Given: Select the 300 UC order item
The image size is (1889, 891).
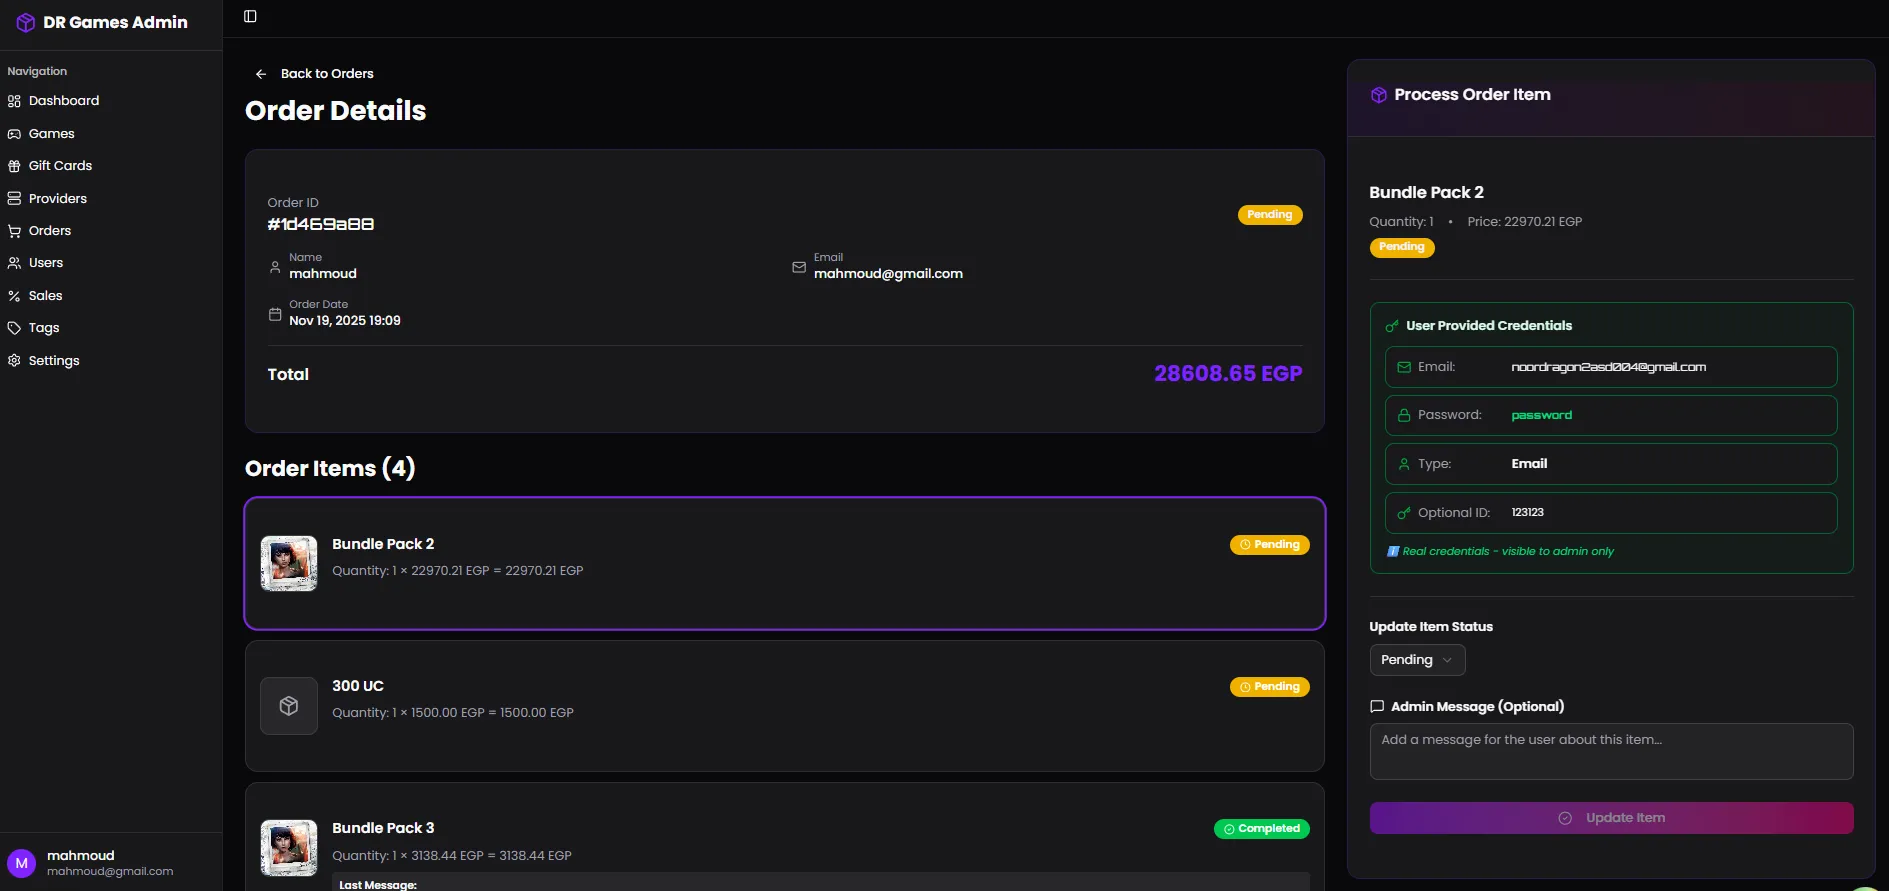Looking at the screenshot, I should pyautogui.click(x=784, y=706).
